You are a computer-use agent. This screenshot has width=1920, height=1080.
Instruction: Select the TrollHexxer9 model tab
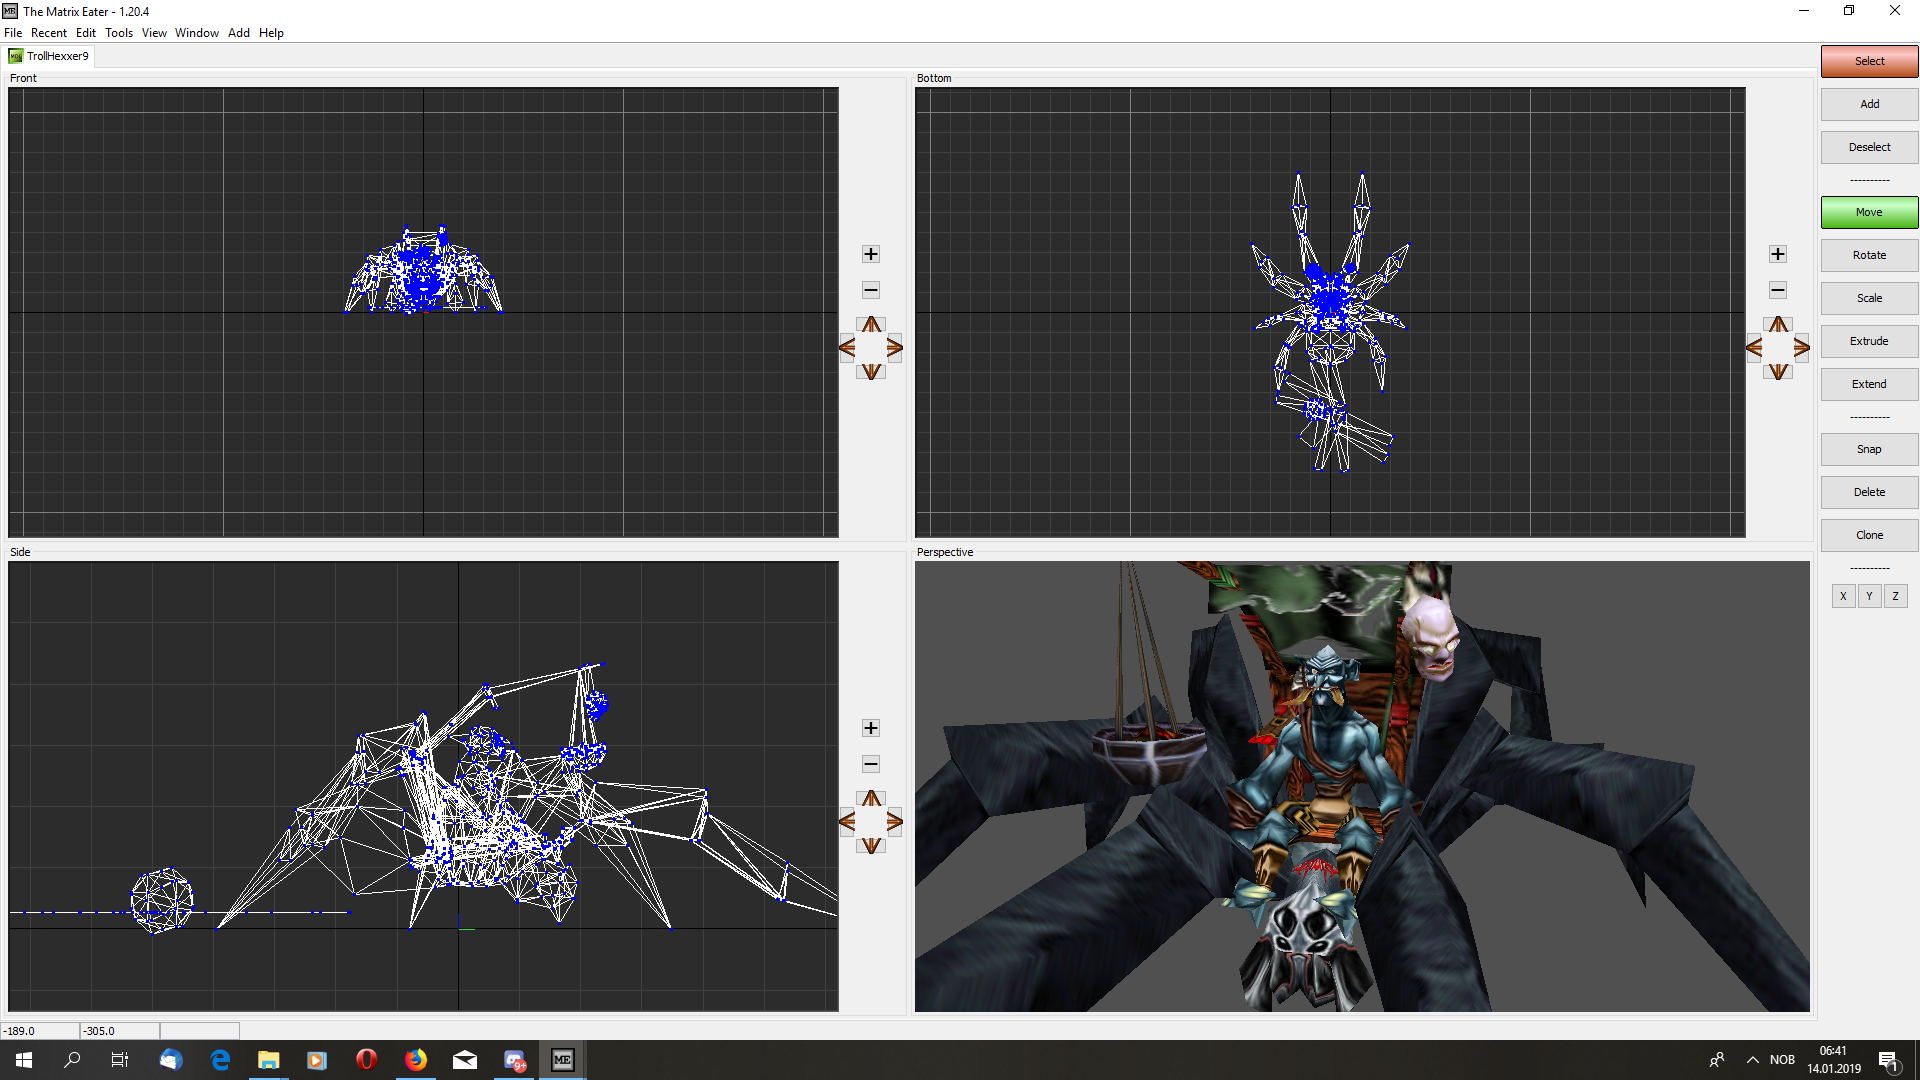(x=49, y=56)
